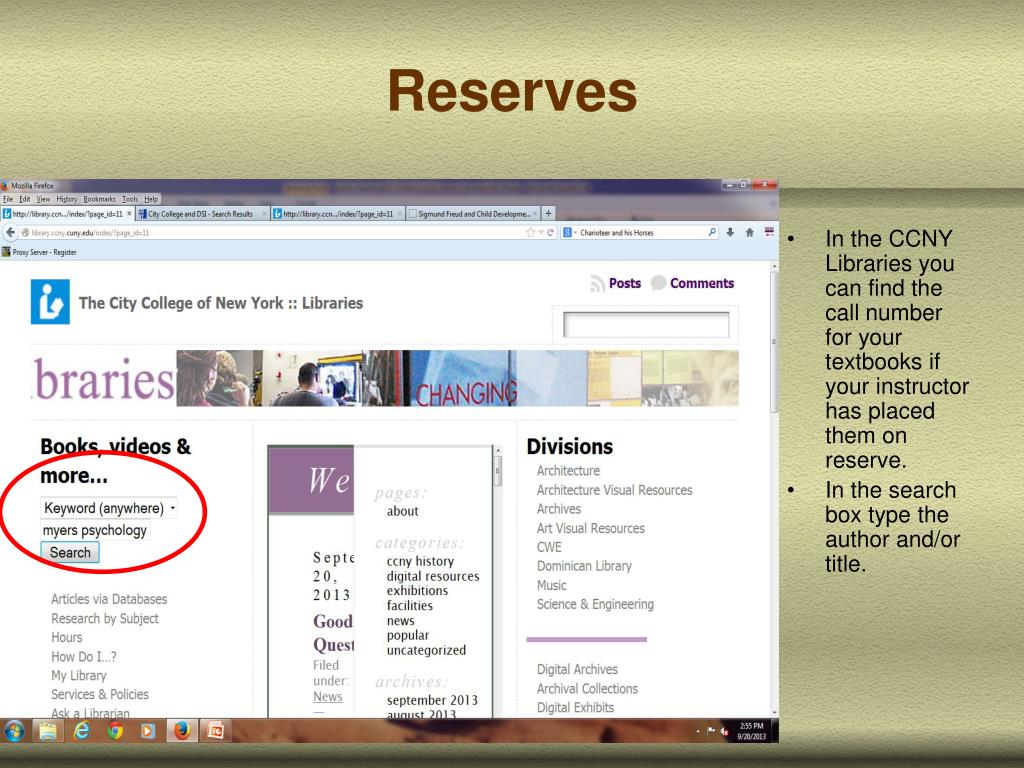Click the Action Center flag tray icon
The image size is (1024, 768).
tap(711, 731)
